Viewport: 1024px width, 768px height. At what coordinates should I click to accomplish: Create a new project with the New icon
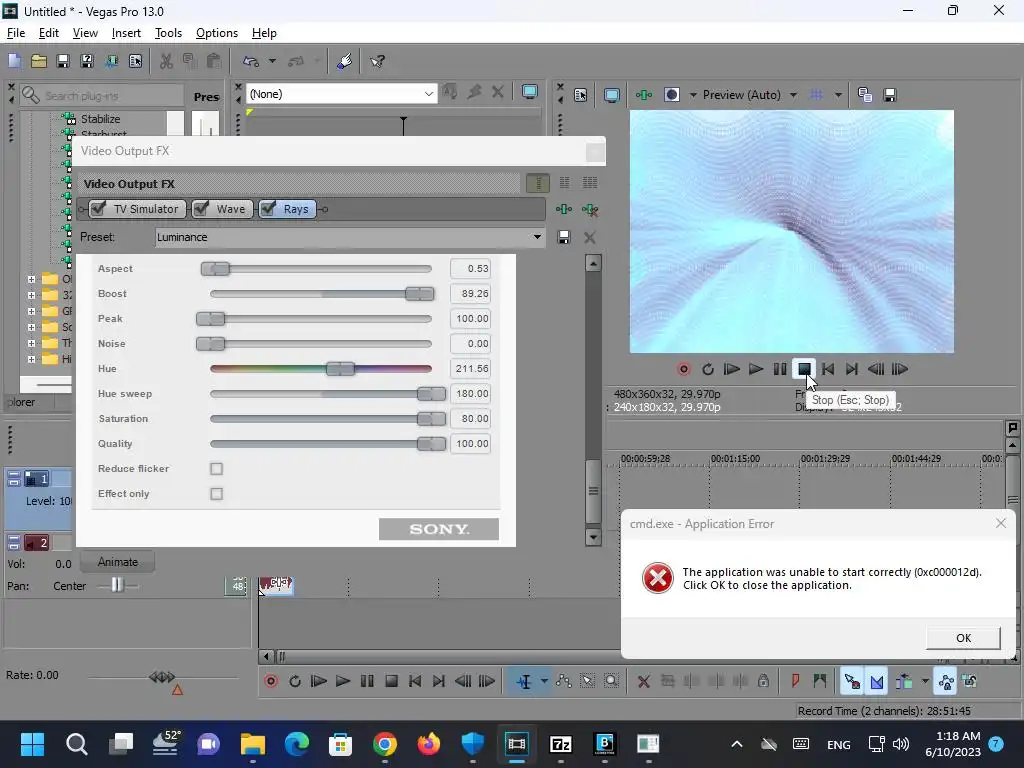pos(14,61)
